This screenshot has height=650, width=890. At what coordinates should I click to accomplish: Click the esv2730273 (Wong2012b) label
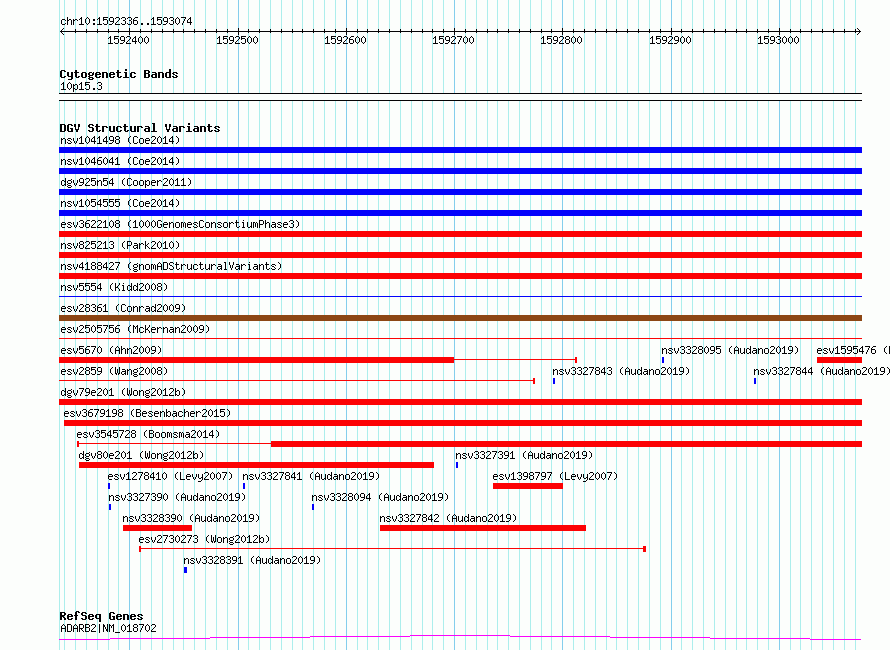pyautogui.click(x=204, y=539)
